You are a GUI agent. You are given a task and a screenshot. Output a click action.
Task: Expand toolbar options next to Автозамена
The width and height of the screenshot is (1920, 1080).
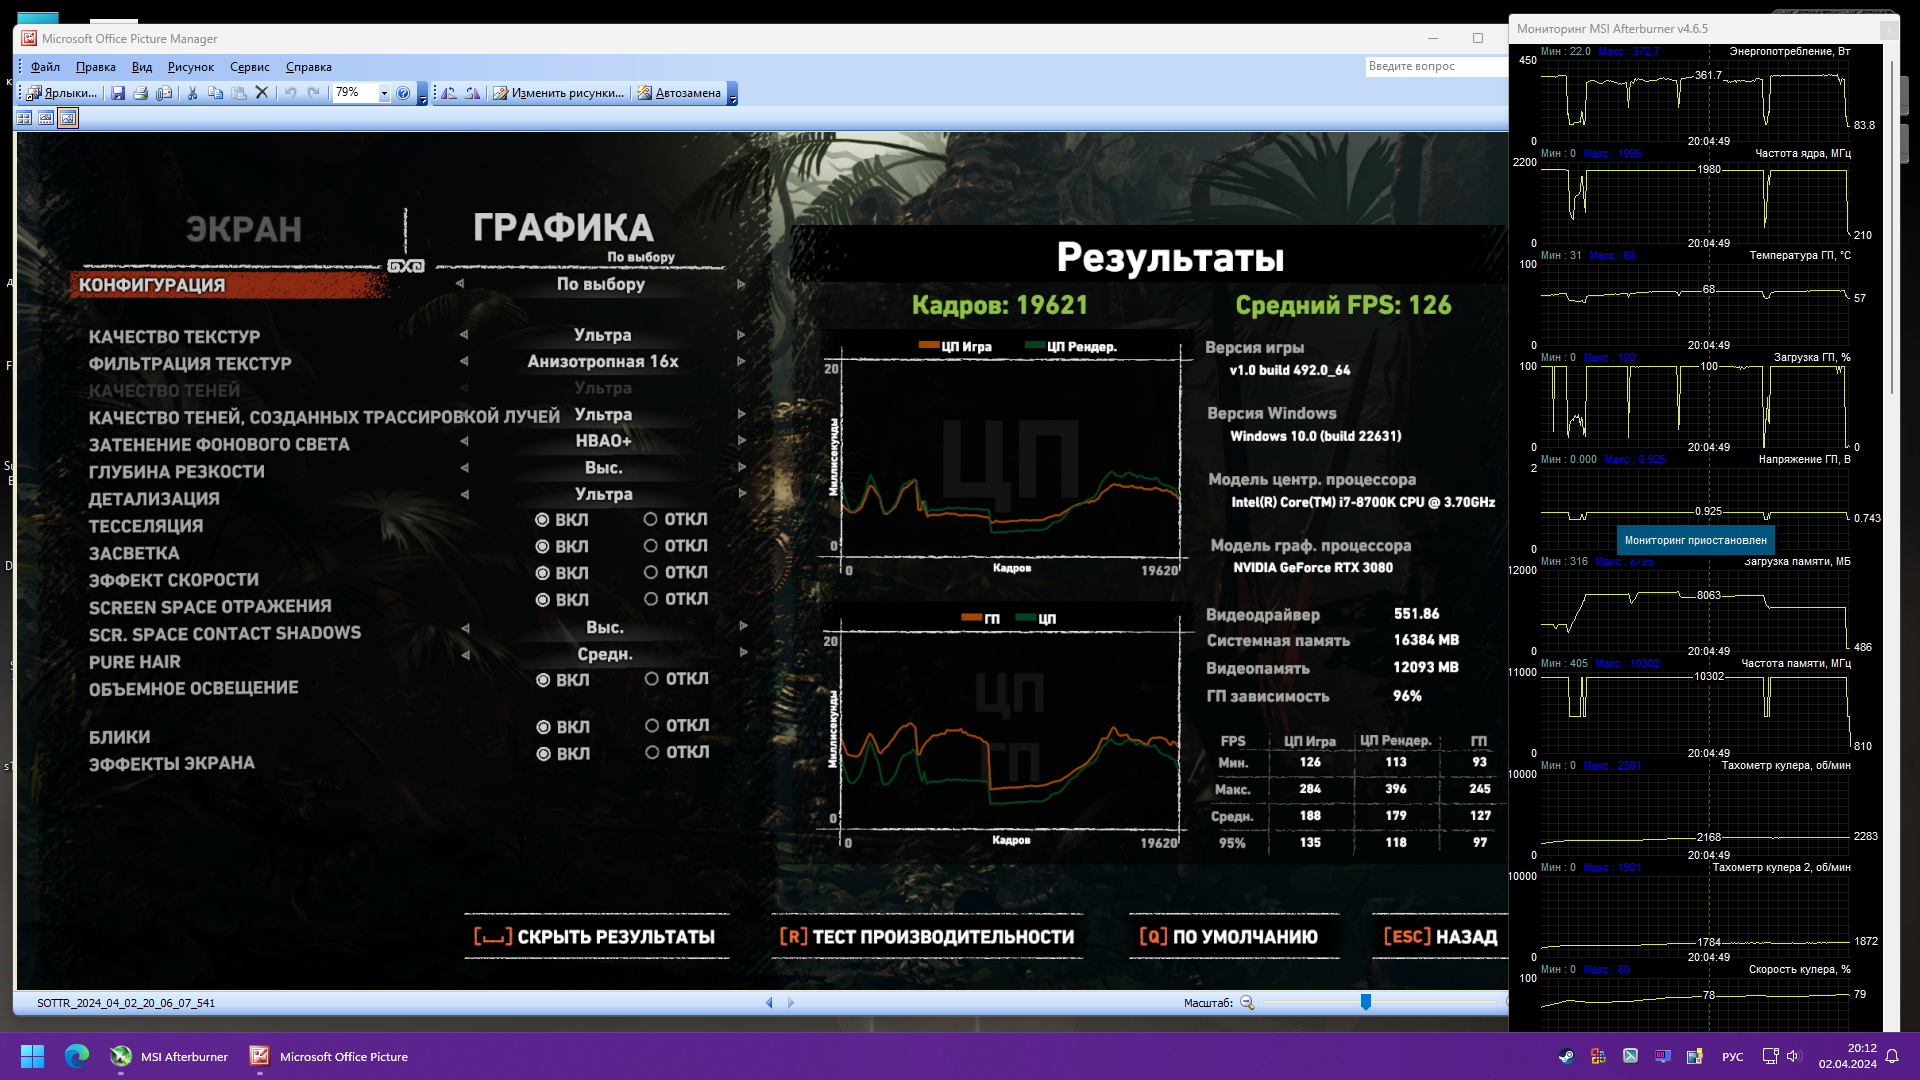pos(733,95)
